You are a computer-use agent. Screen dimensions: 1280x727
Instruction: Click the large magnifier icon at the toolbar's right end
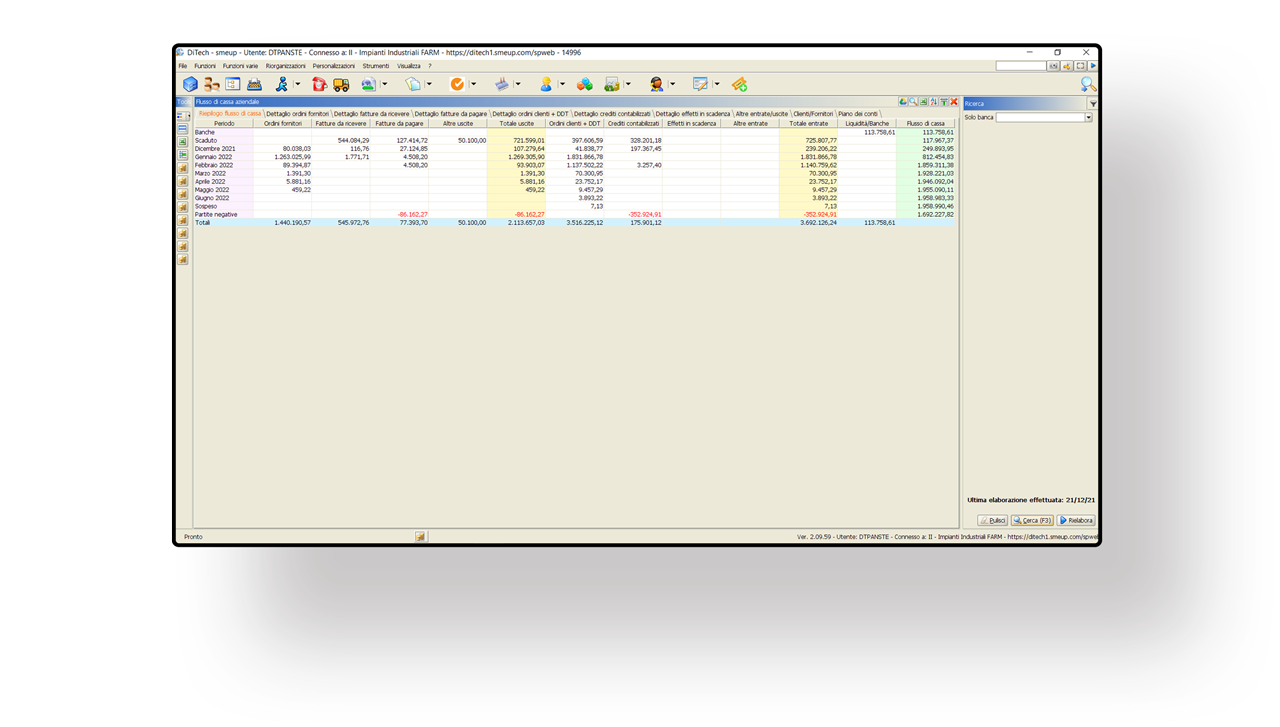click(1088, 84)
